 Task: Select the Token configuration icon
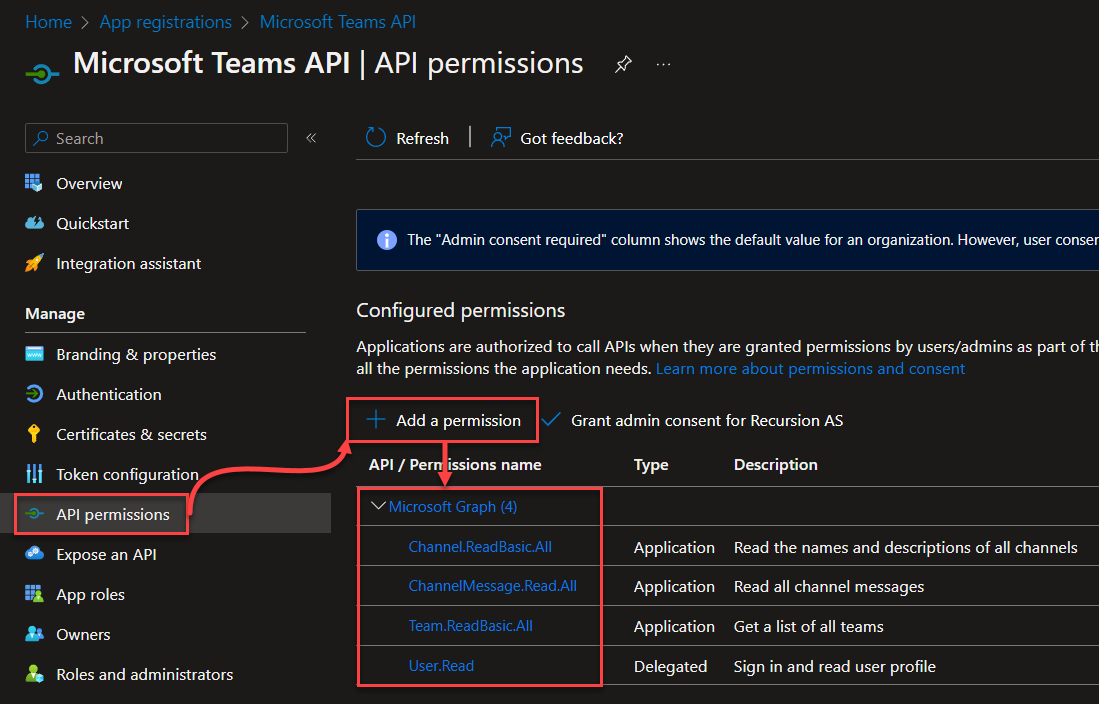pyautogui.click(x=36, y=474)
